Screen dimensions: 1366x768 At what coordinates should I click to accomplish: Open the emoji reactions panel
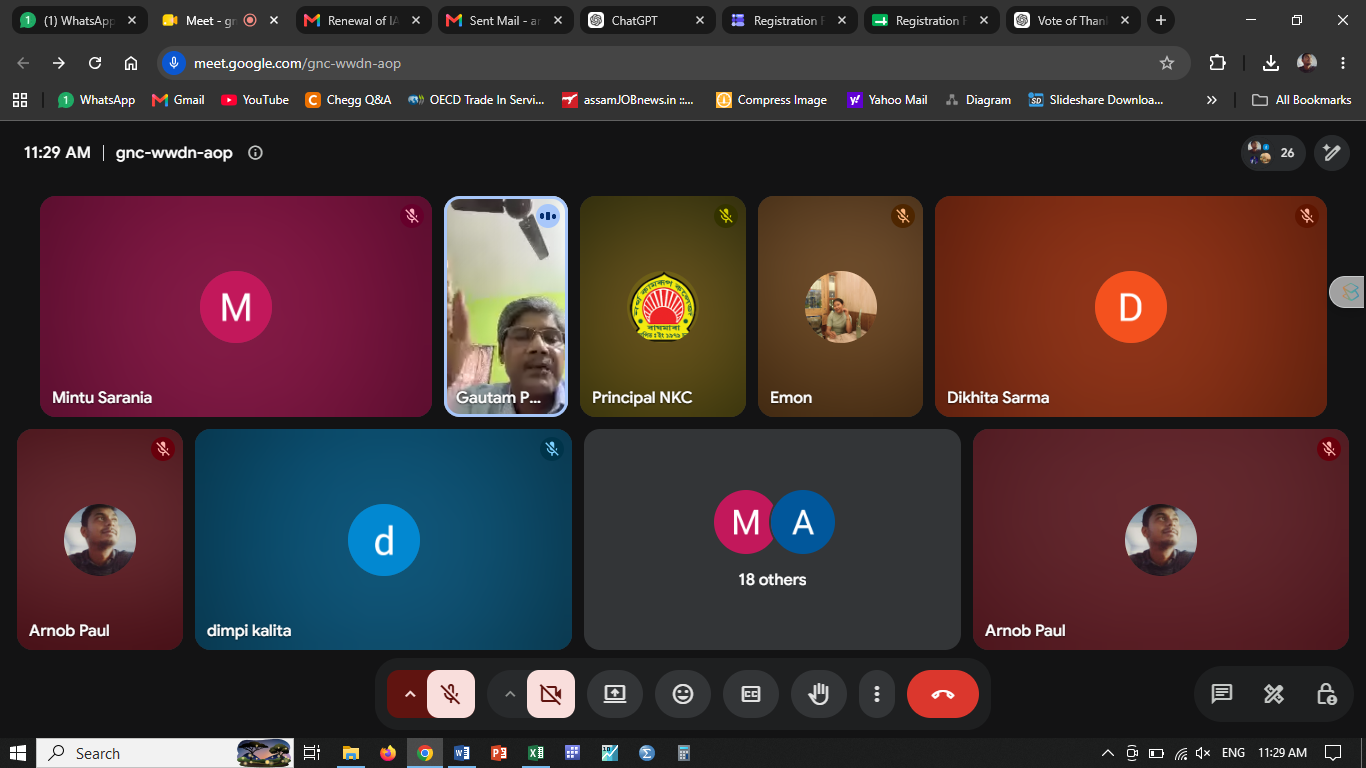(683, 694)
